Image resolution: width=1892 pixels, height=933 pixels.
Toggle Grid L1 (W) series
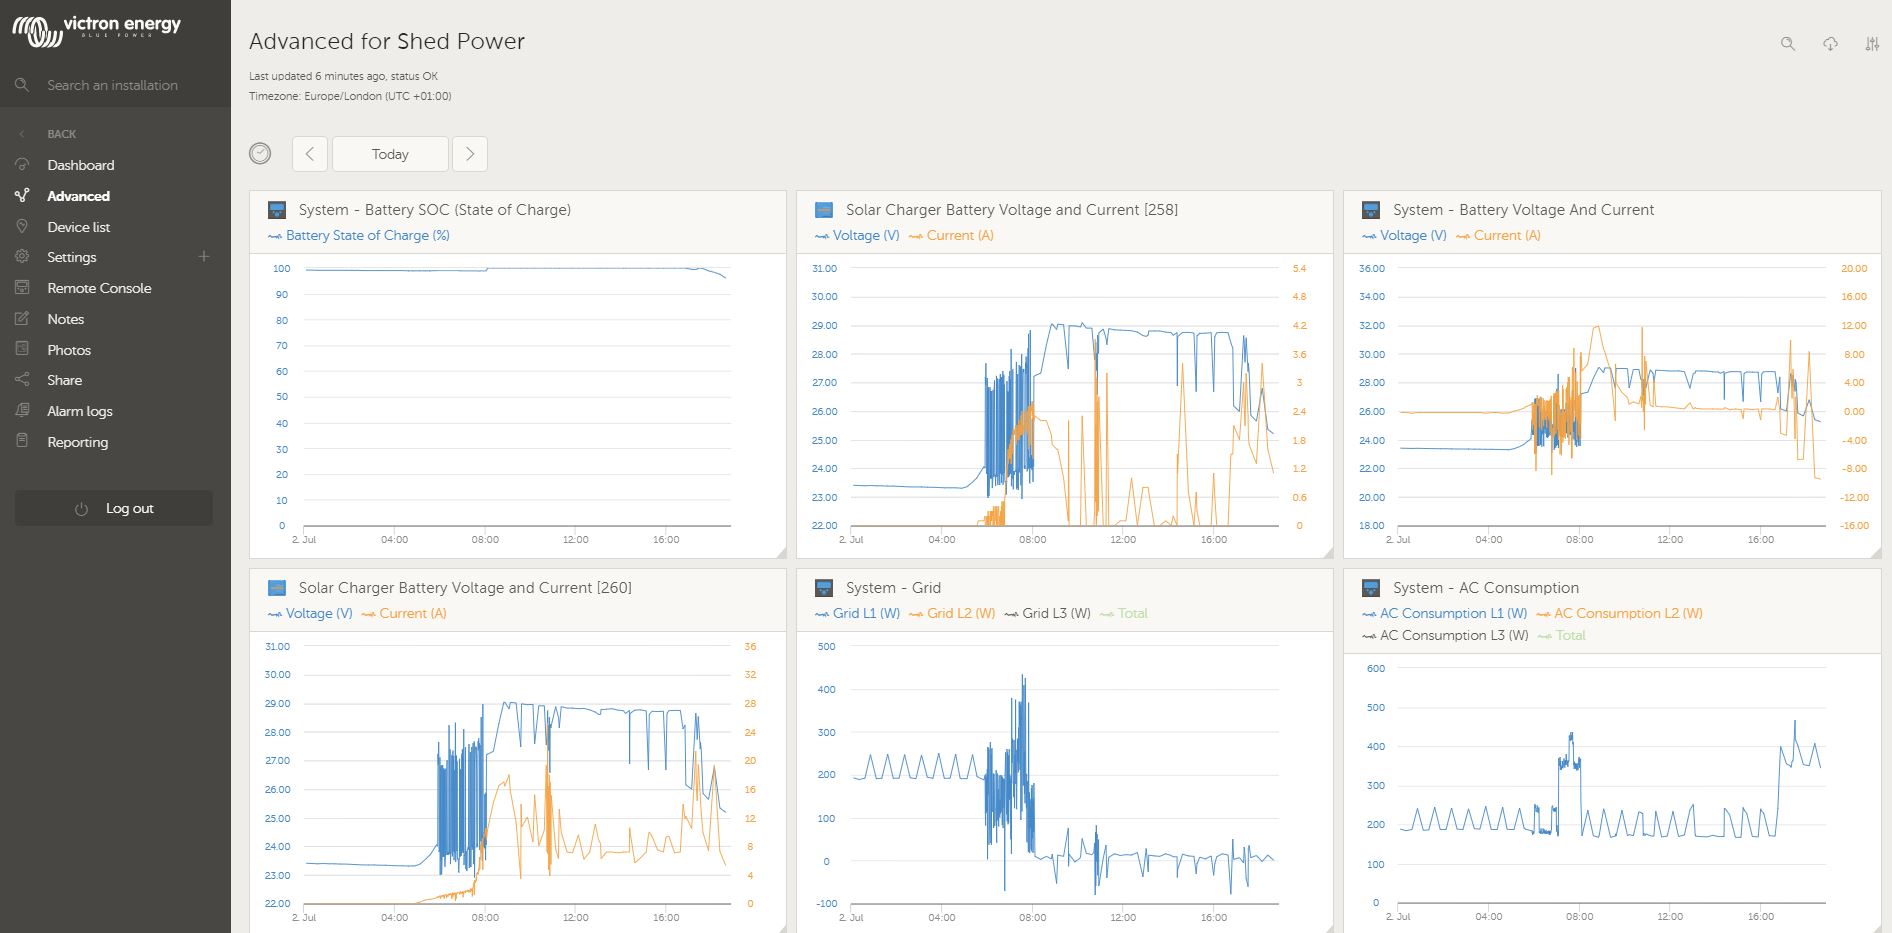857,614
